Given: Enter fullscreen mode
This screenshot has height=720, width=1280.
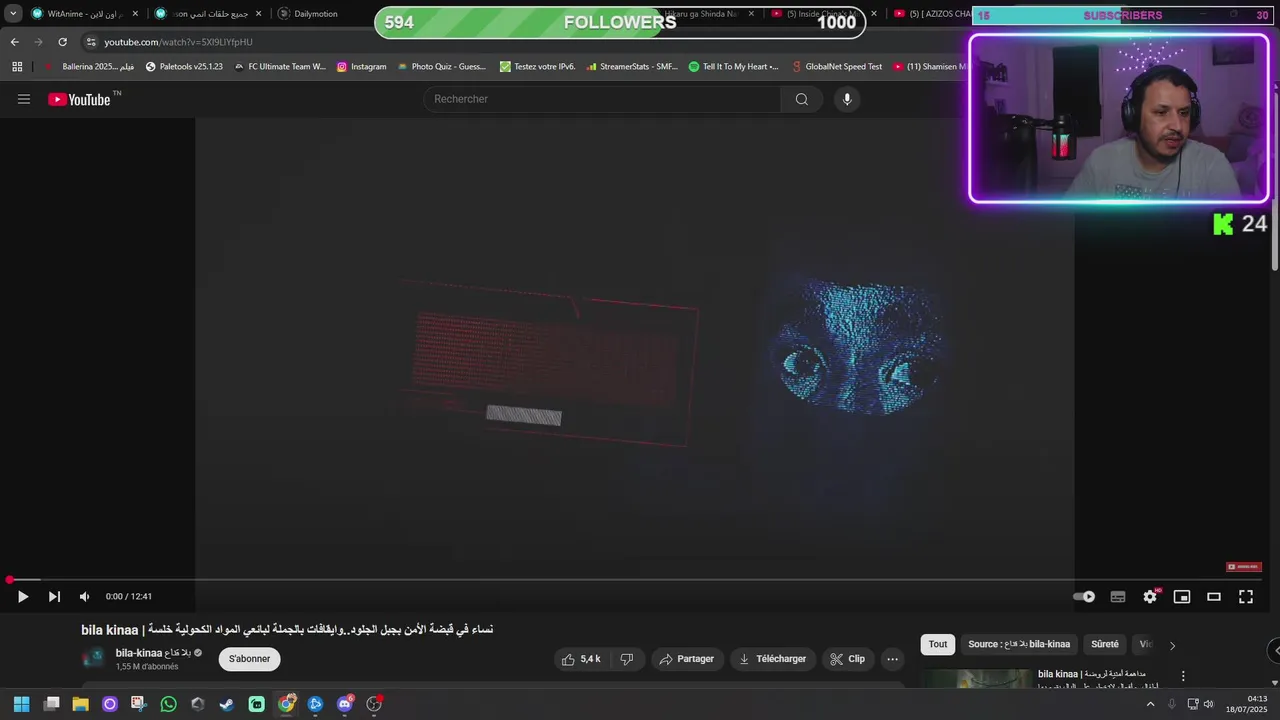Looking at the screenshot, I should pyautogui.click(x=1246, y=597).
